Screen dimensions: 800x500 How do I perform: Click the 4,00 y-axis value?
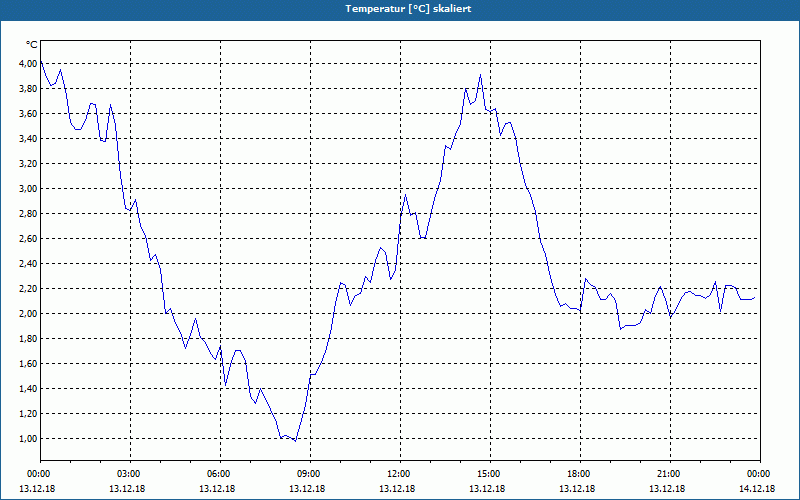coord(29,64)
